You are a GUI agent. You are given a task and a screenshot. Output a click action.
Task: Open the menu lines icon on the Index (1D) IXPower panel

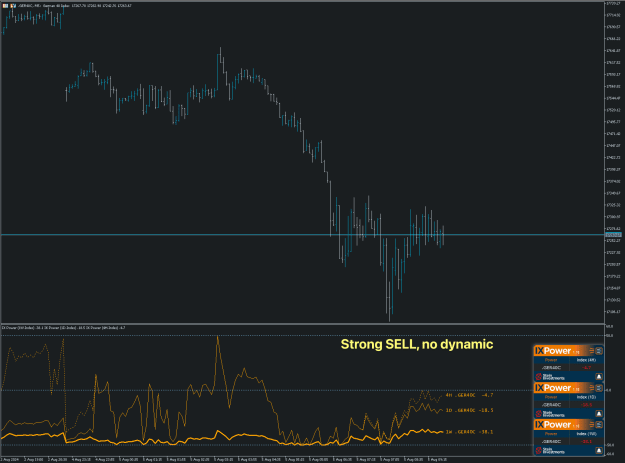point(592,388)
